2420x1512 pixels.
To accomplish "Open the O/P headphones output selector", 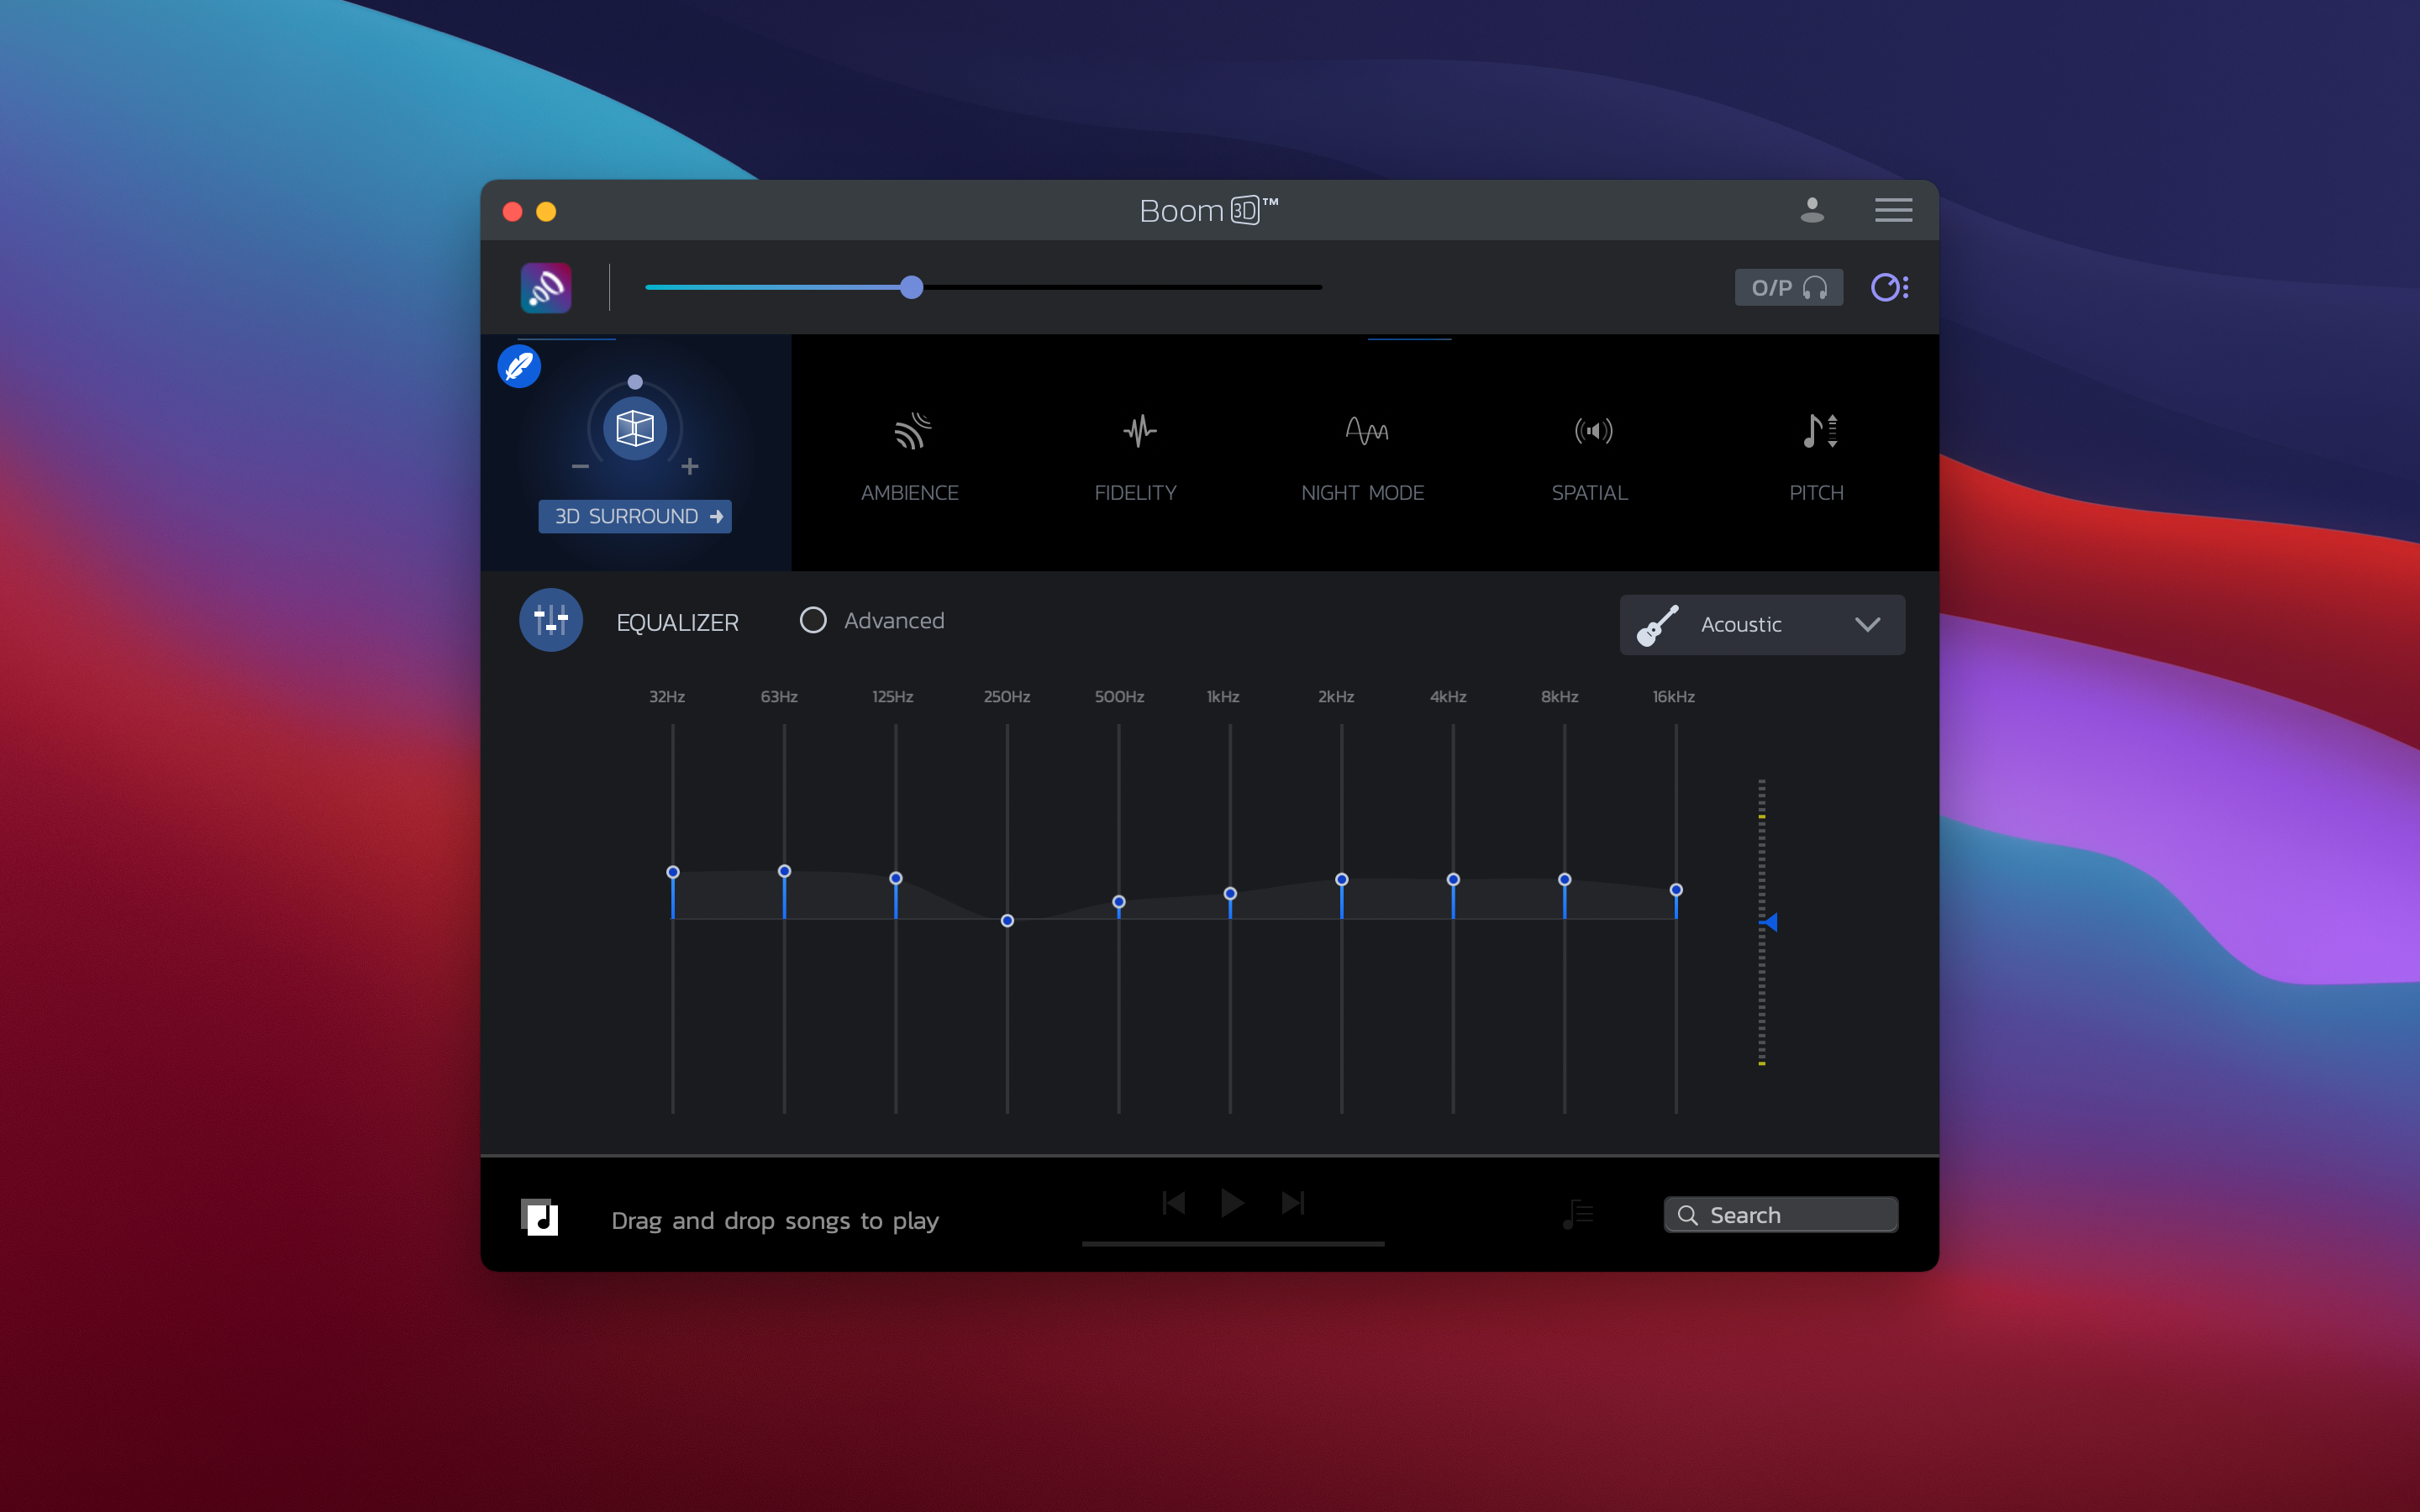I will click(x=1788, y=288).
